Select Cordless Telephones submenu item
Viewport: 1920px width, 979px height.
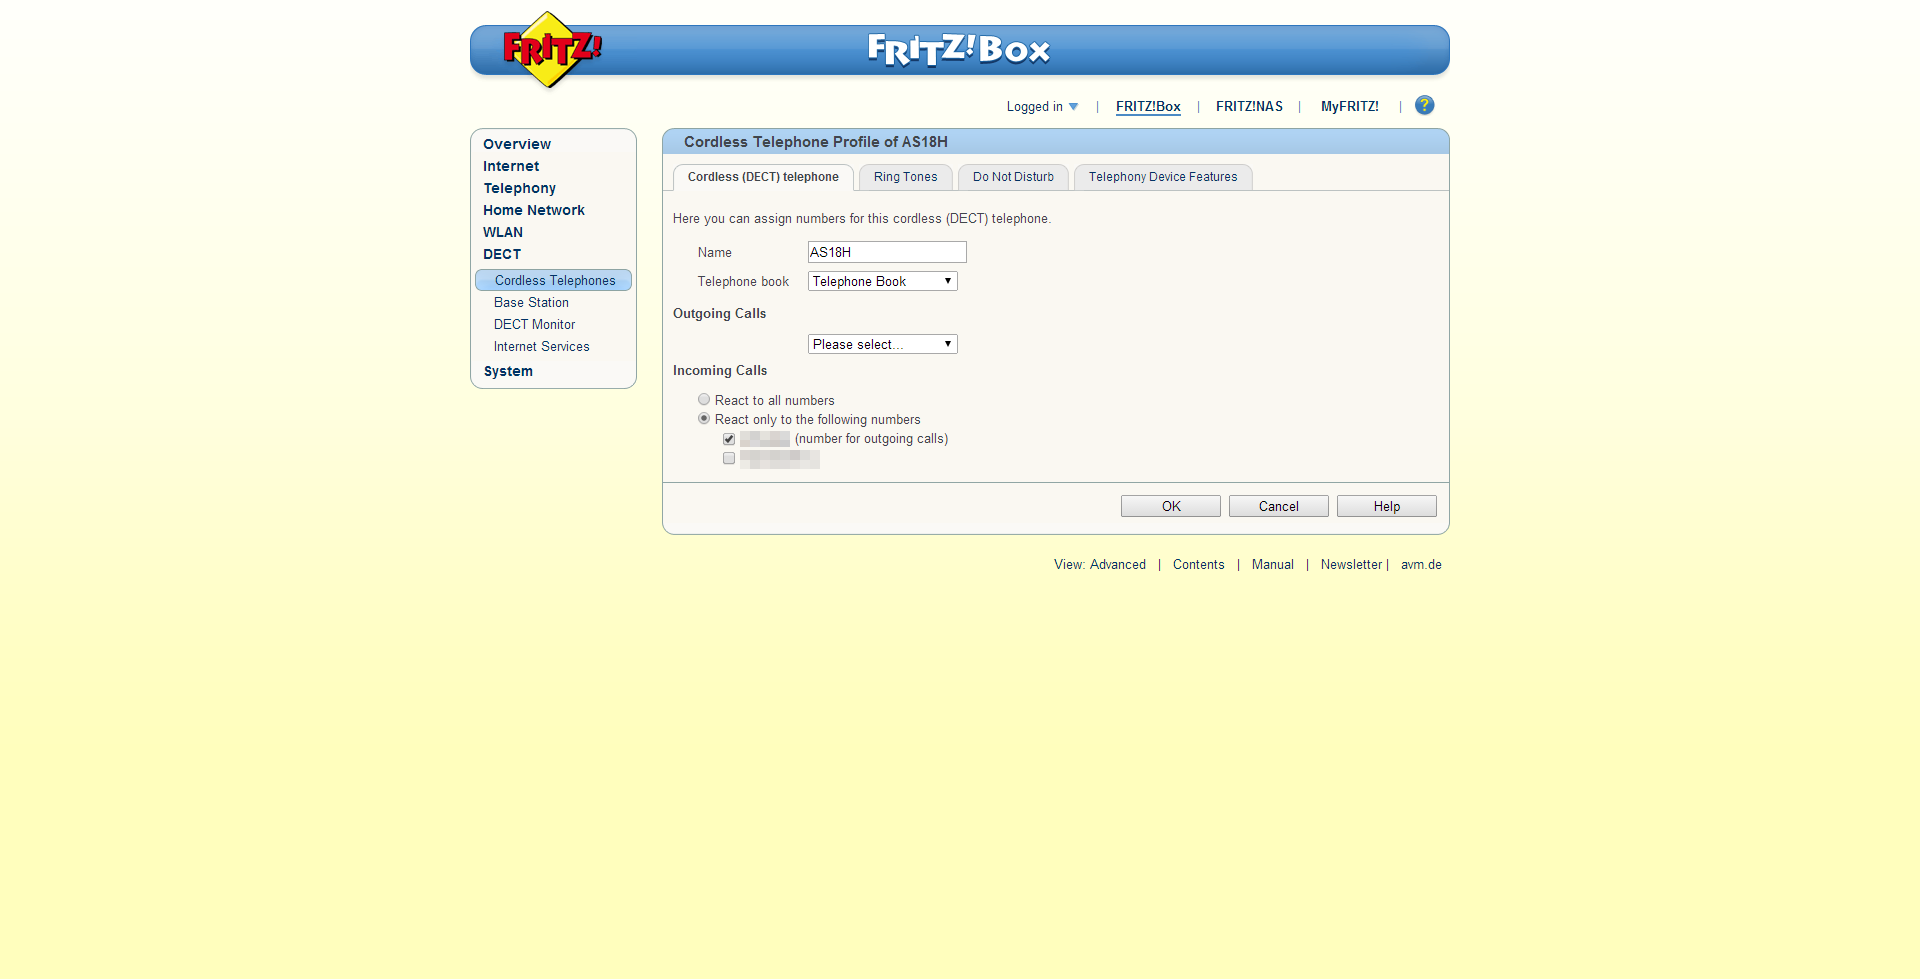(x=554, y=280)
